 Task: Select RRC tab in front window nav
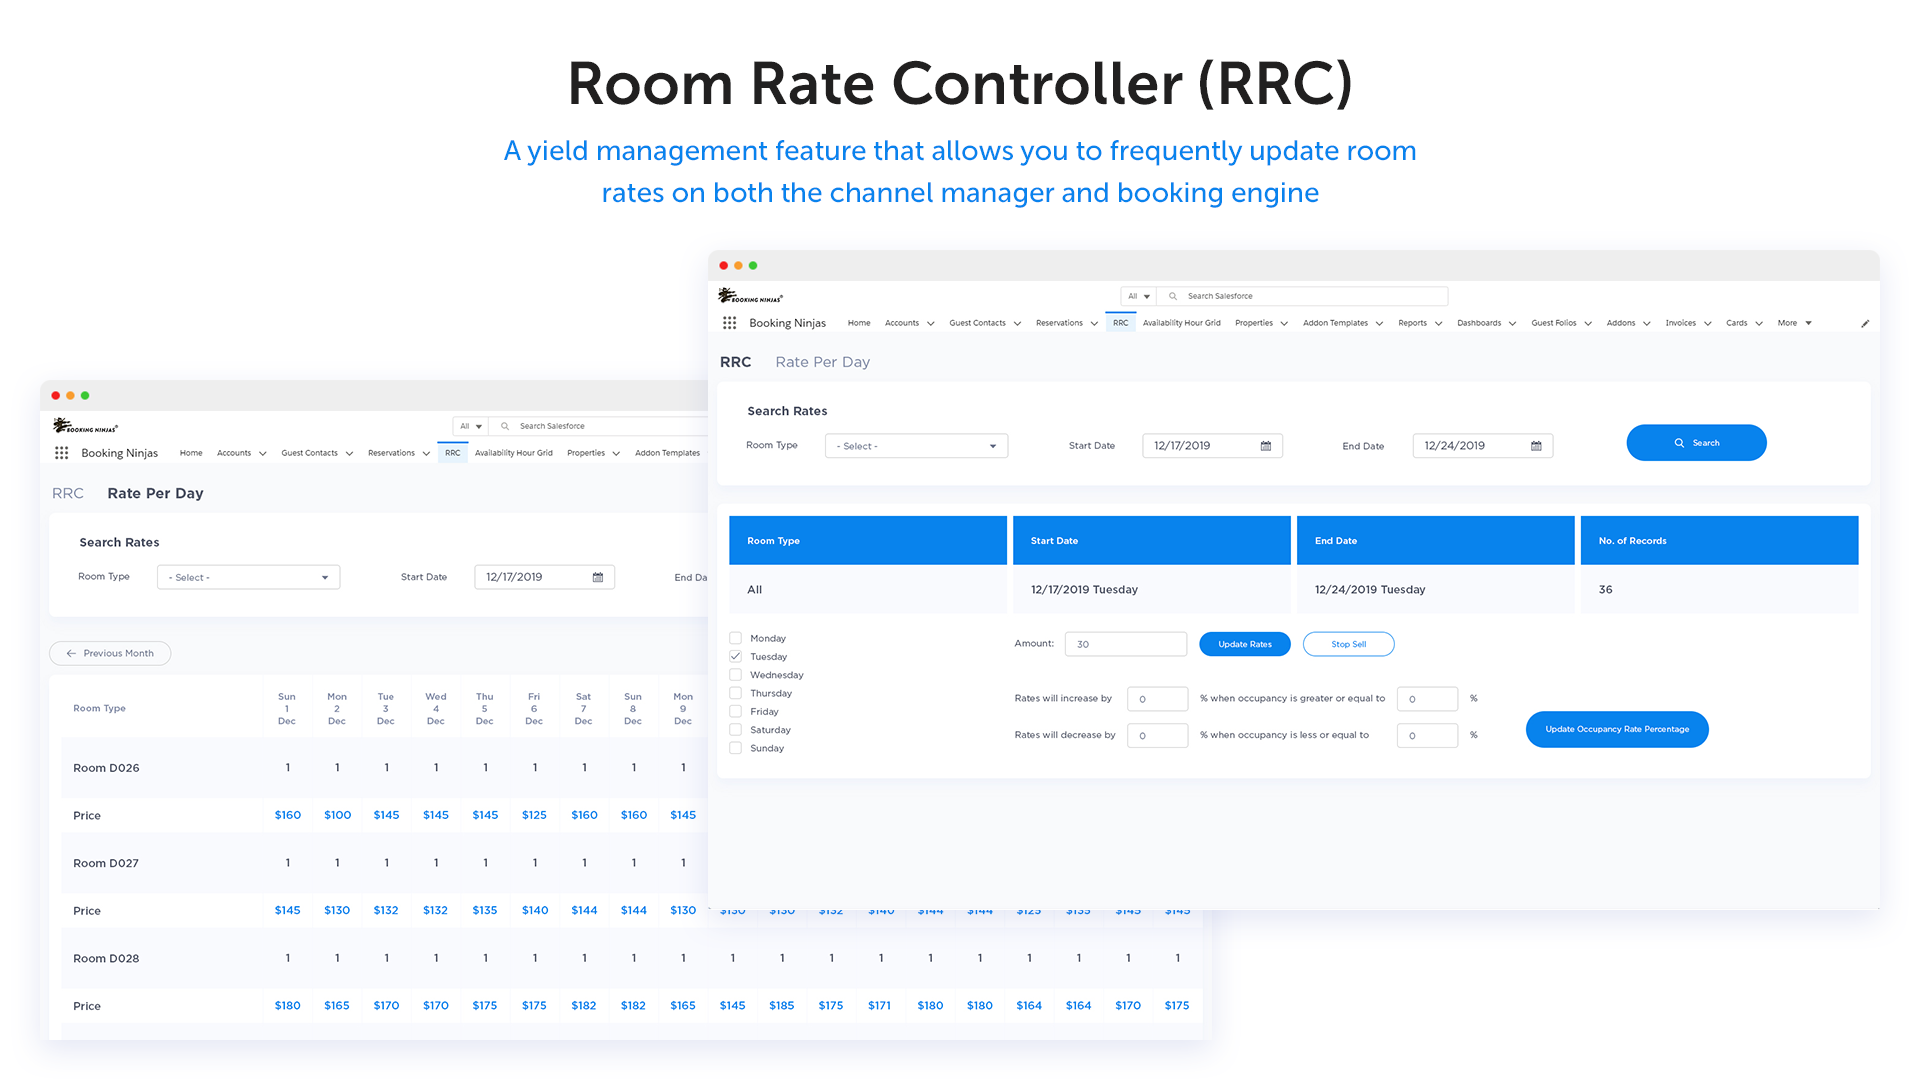coord(1120,323)
